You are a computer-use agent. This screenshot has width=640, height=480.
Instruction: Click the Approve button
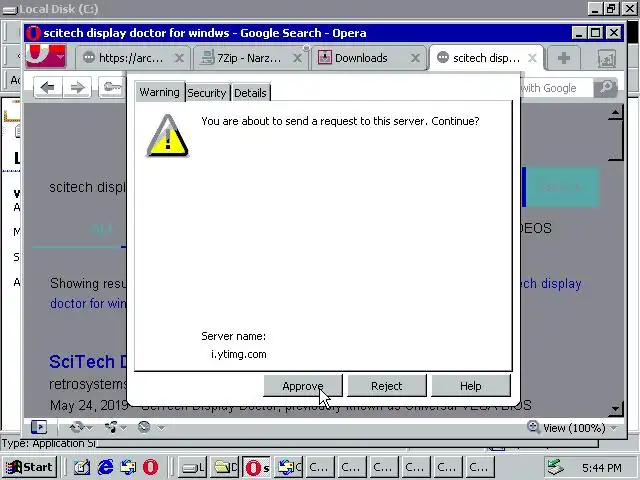pos(303,386)
